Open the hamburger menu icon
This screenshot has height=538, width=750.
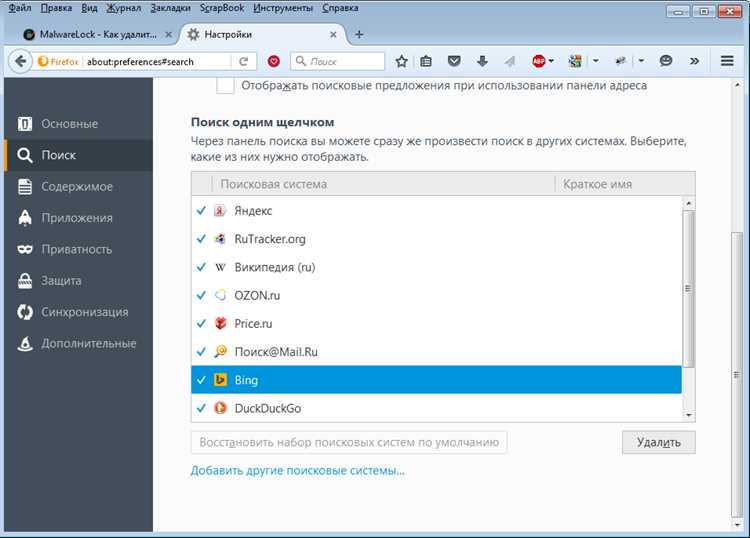click(x=727, y=61)
